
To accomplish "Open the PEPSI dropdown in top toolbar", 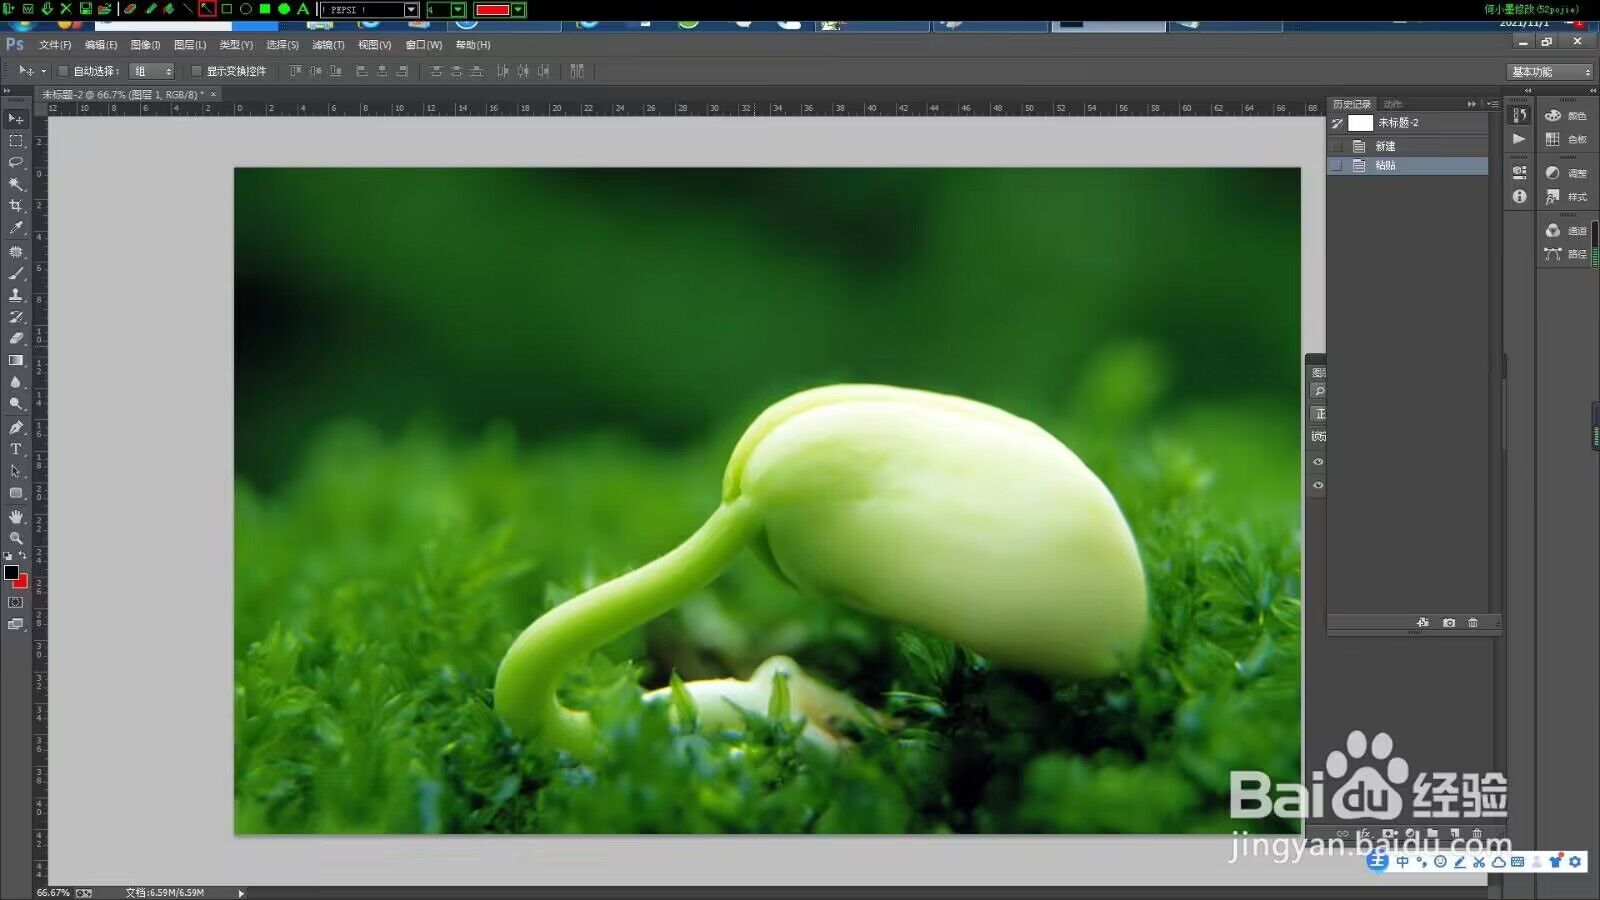I will [411, 10].
